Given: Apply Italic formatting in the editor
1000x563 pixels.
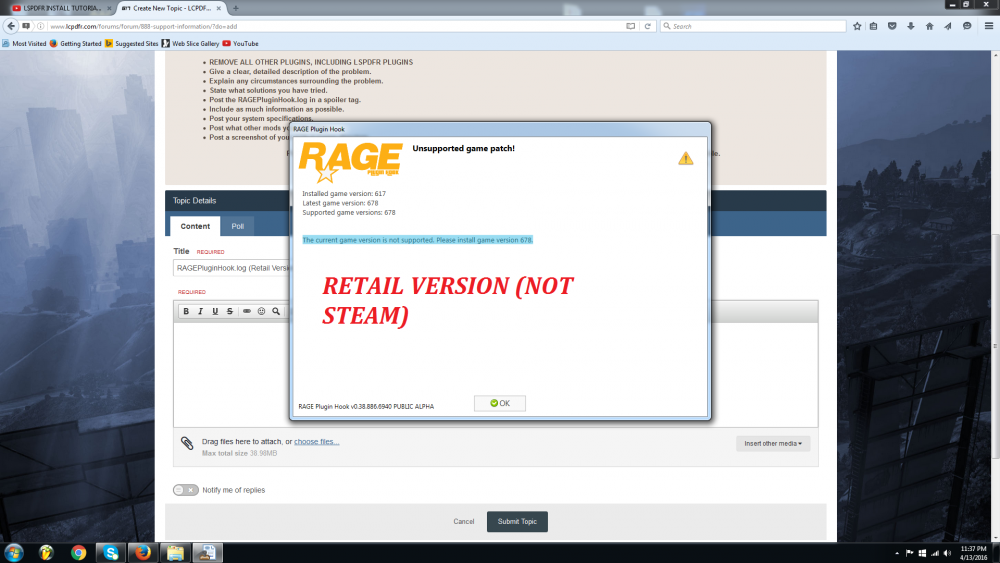Looking at the screenshot, I should [200, 311].
